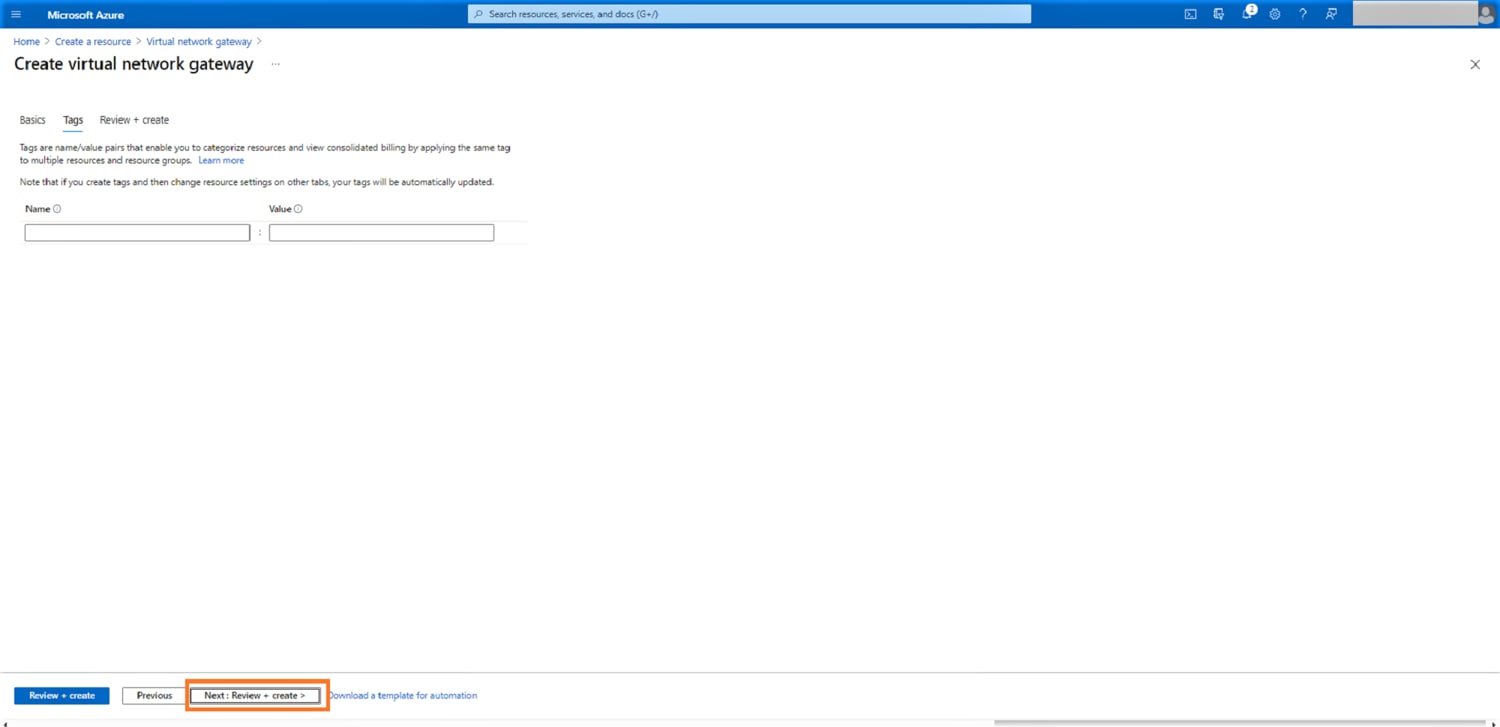This screenshot has height=727, width=1500.
Task: Click the info icon next to Name
Action: 57,209
